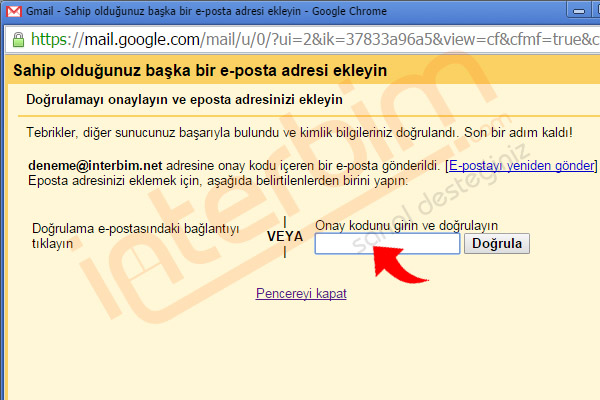The height and width of the screenshot is (400, 600).
Task: Click the 'Onay kodunu girin ve doğrulayın' label
Action: tap(406, 225)
